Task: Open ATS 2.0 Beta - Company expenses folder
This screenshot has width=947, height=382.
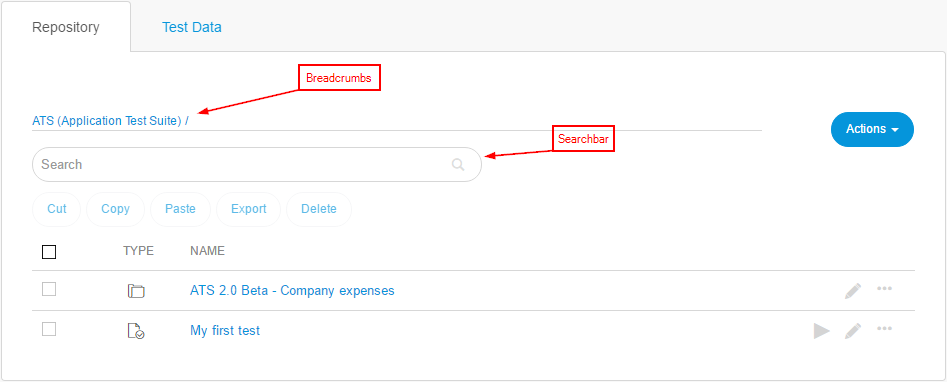Action: (292, 291)
